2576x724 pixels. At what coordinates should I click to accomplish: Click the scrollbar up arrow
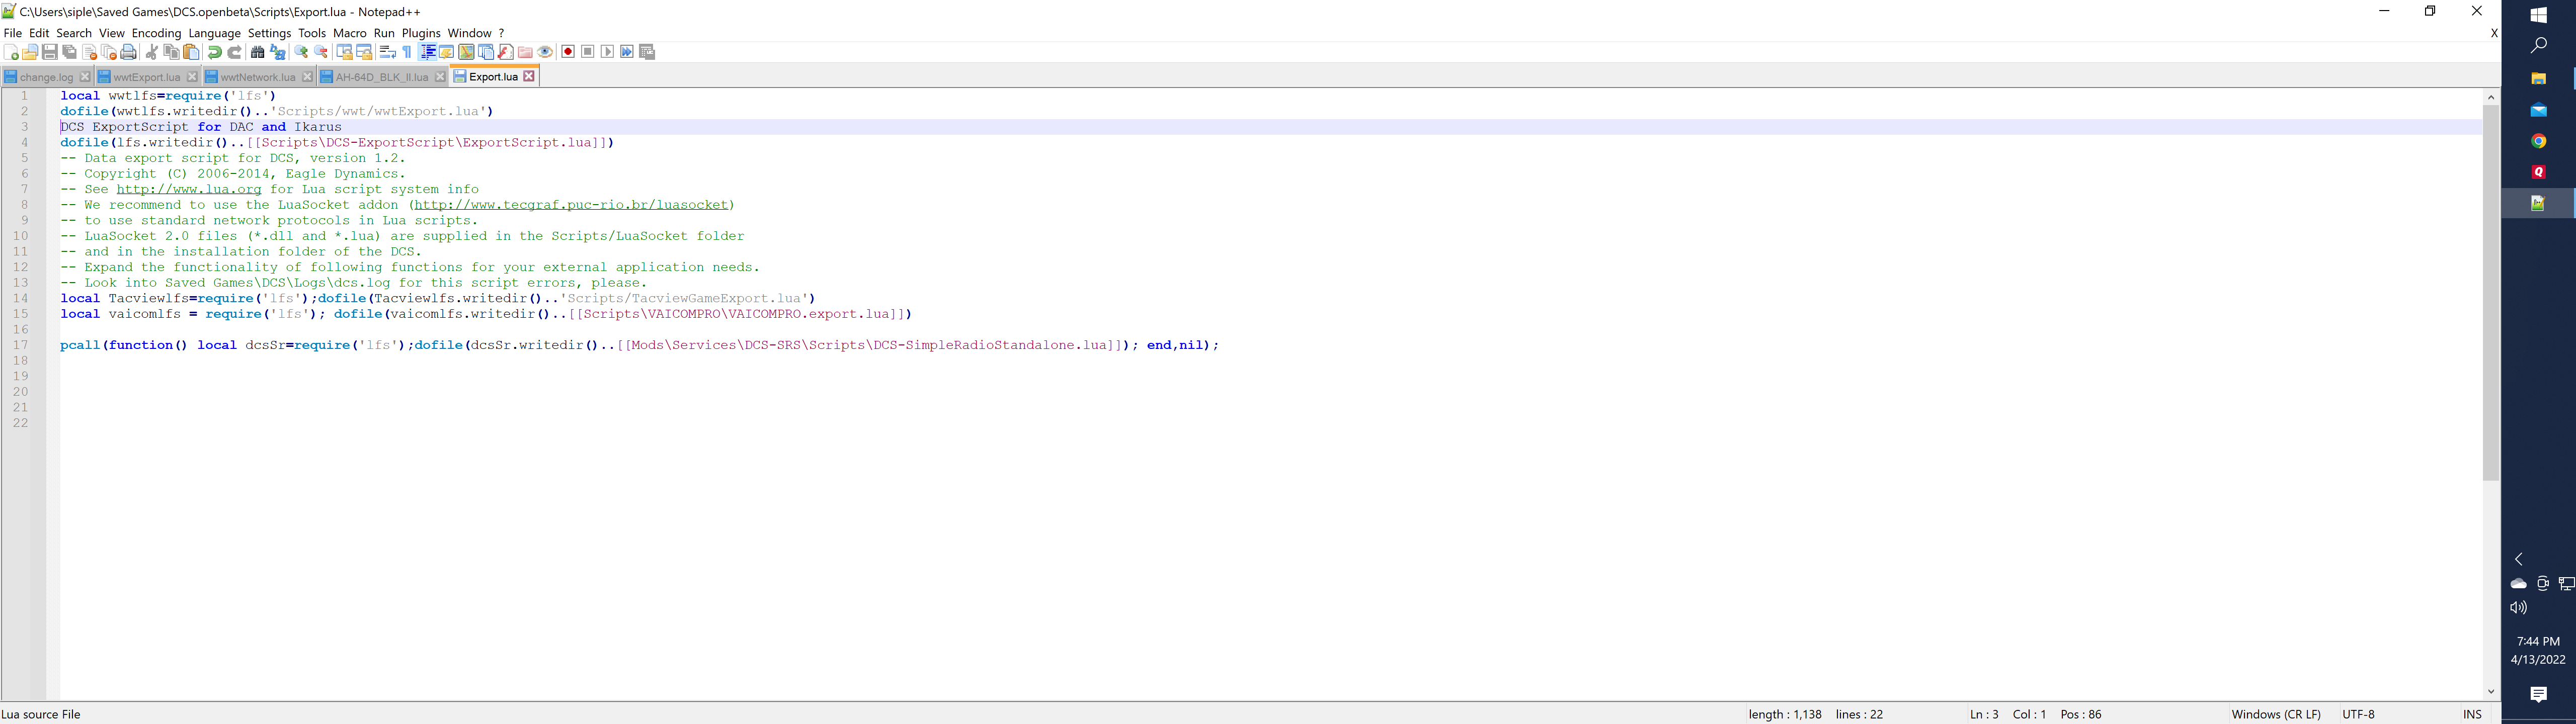pyautogui.click(x=2491, y=97)
